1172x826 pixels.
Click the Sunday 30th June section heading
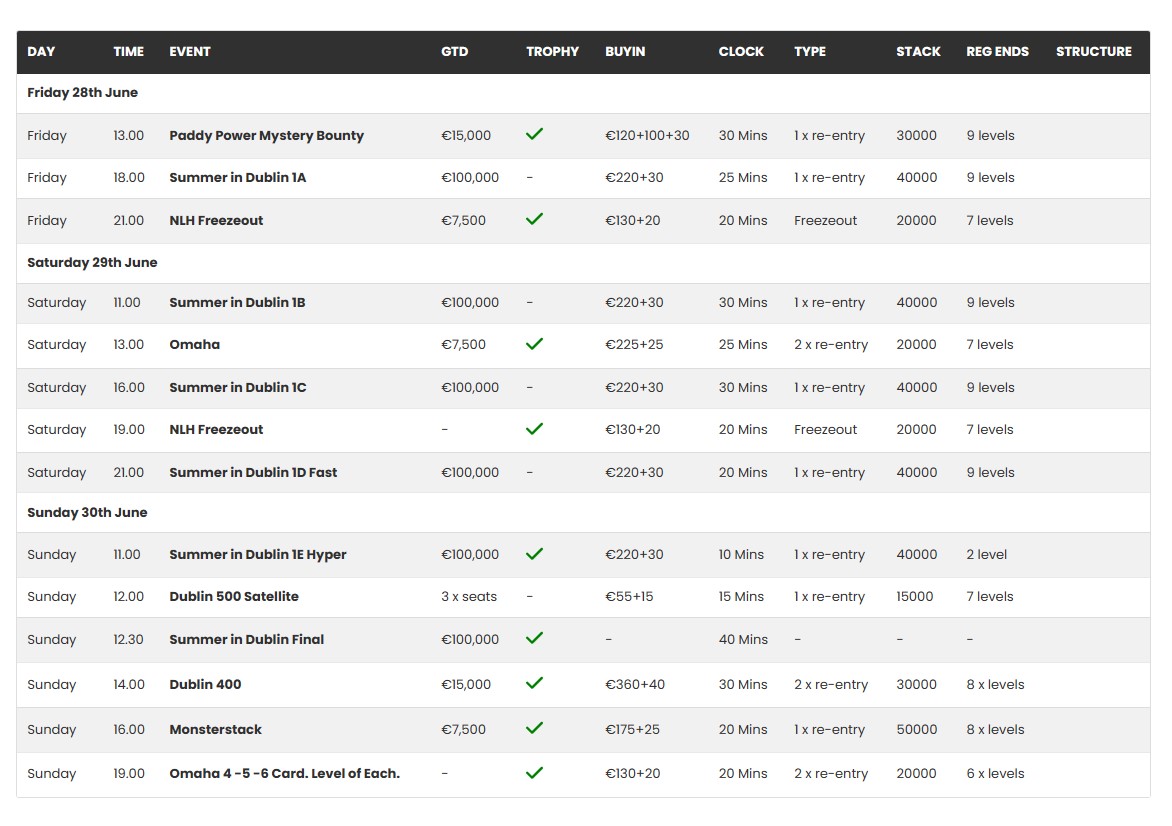coord(87,513)
